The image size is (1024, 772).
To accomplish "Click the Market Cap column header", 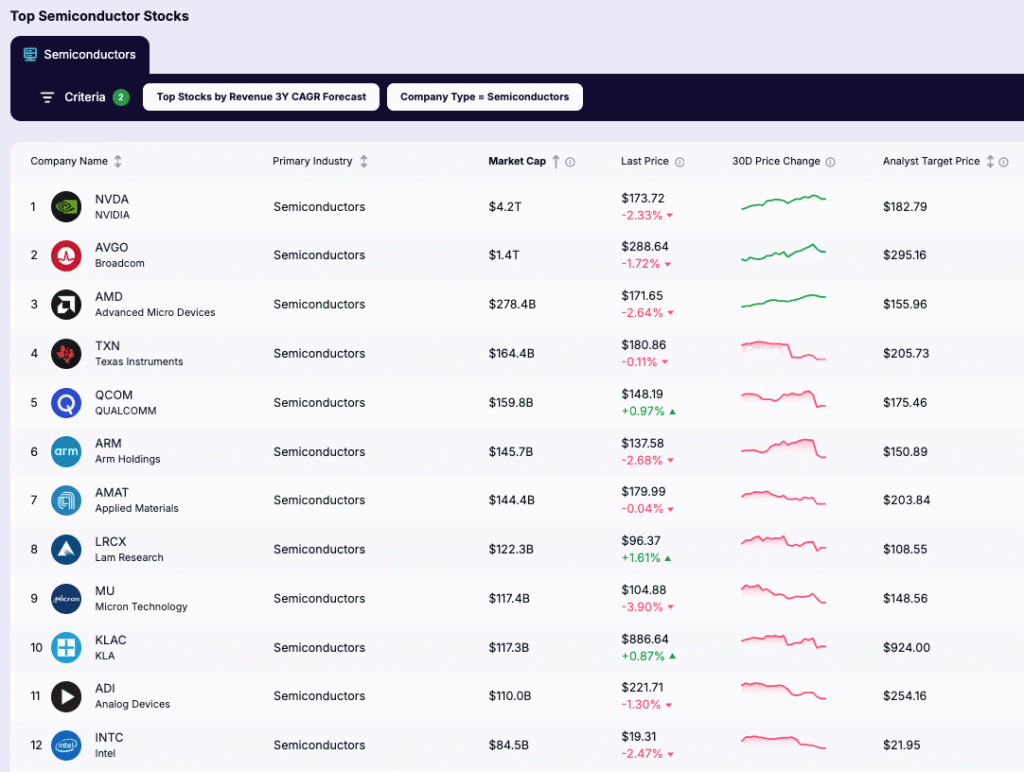I will tap(517, 161).
